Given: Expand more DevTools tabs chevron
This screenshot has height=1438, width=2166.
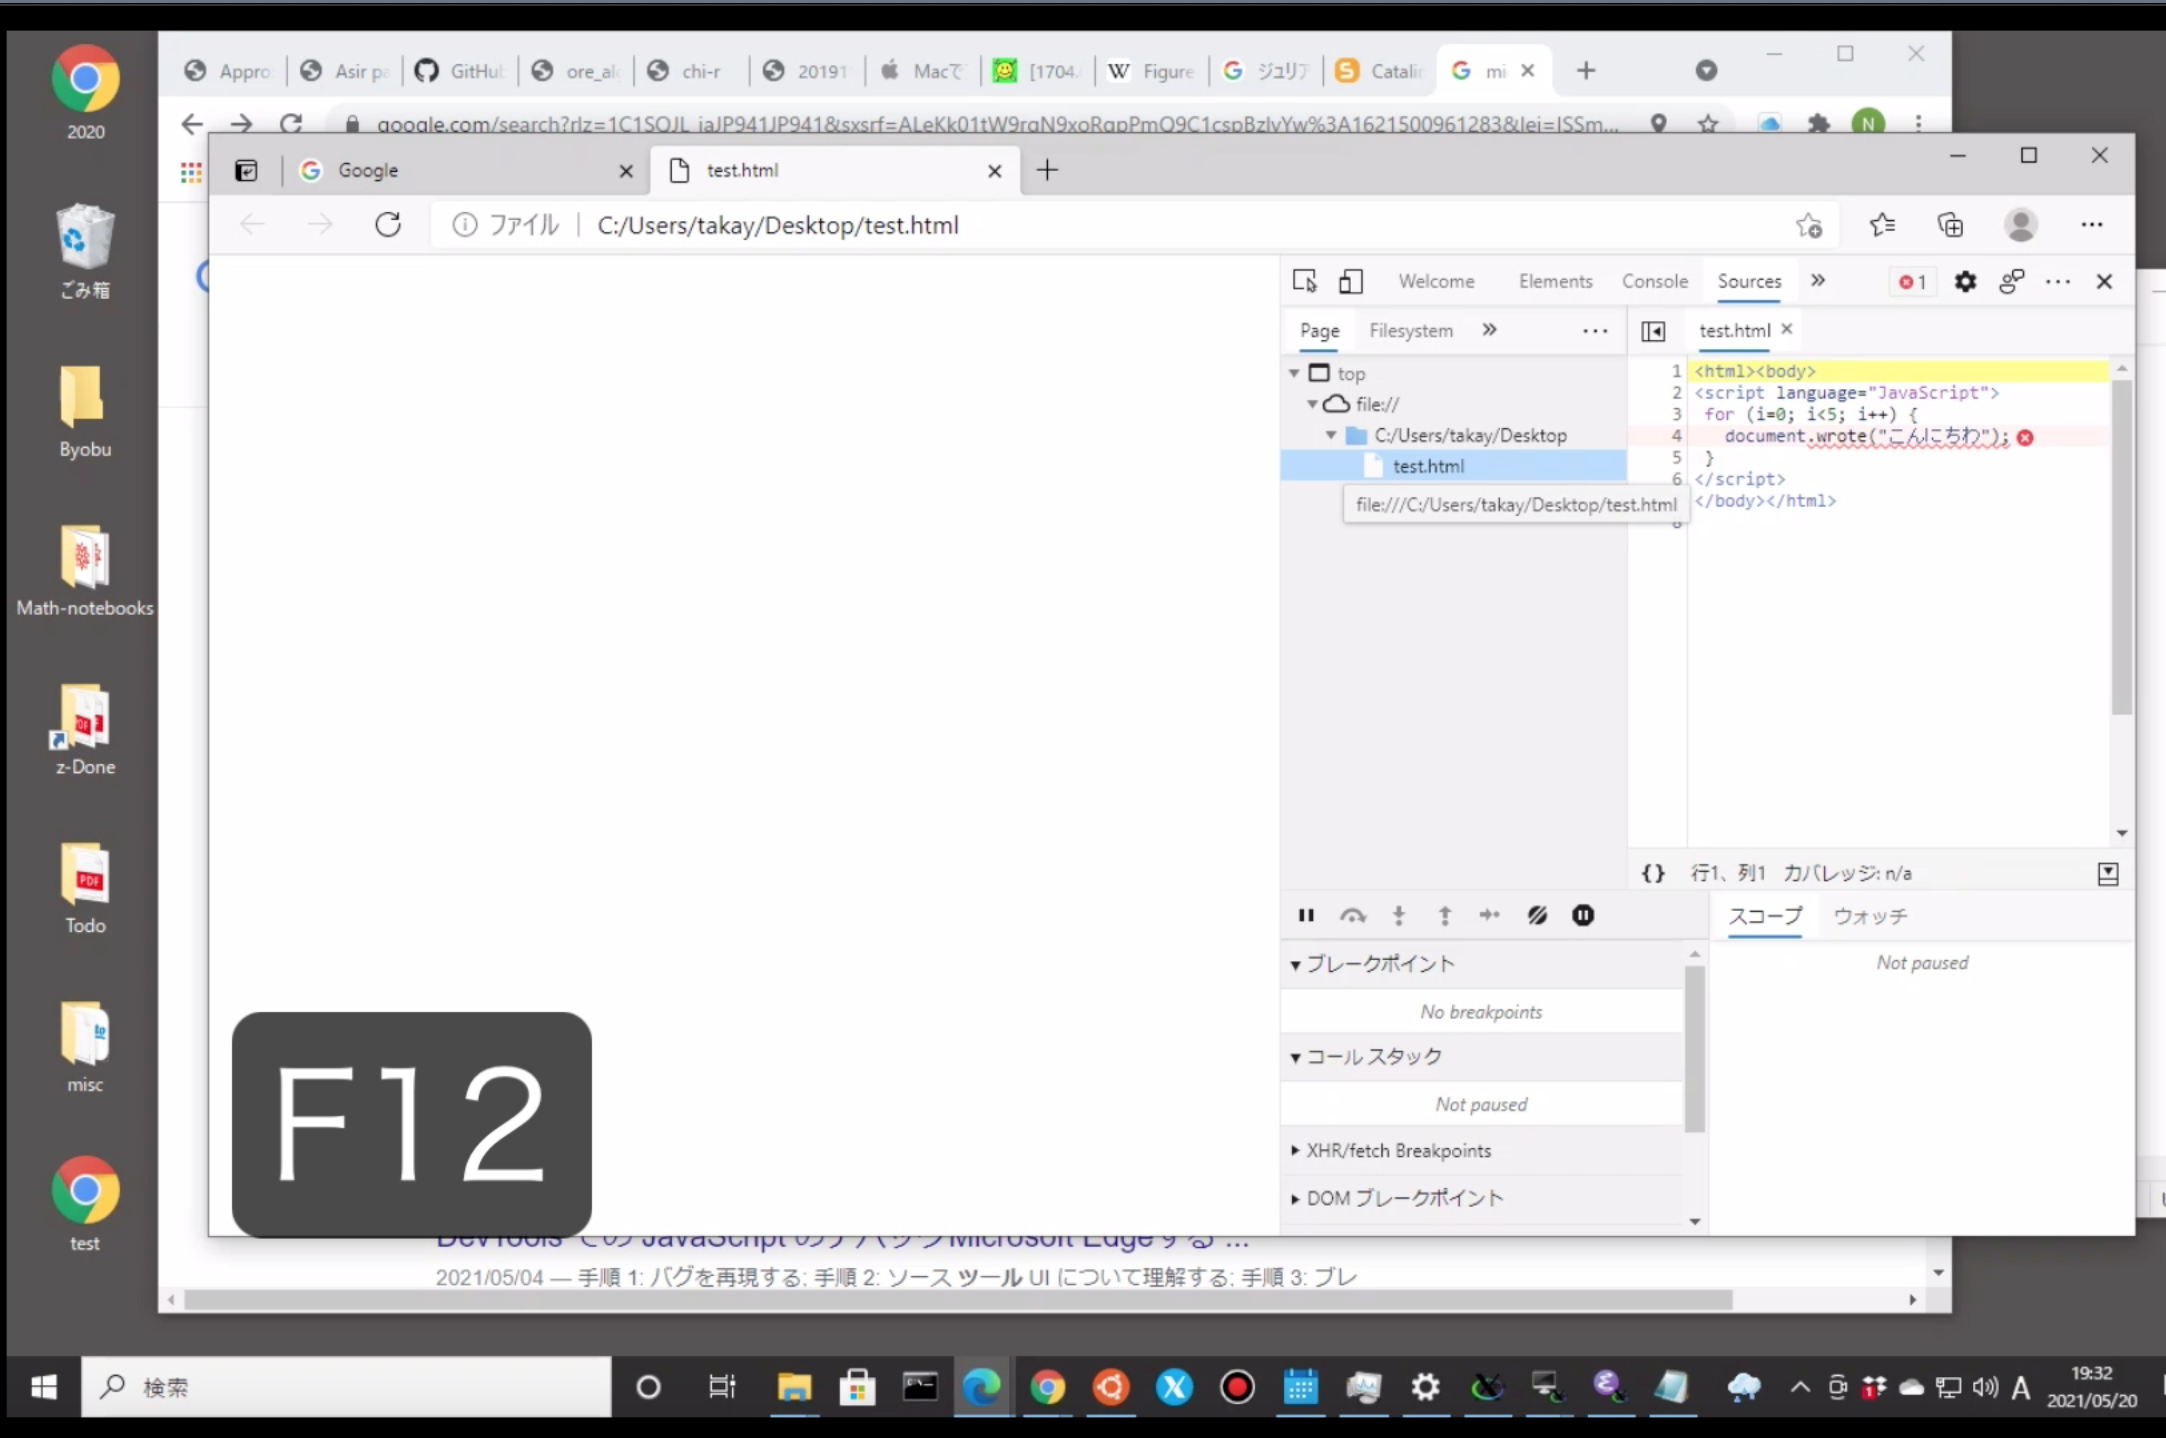Looking at the screenshot, I should 1818,281.
